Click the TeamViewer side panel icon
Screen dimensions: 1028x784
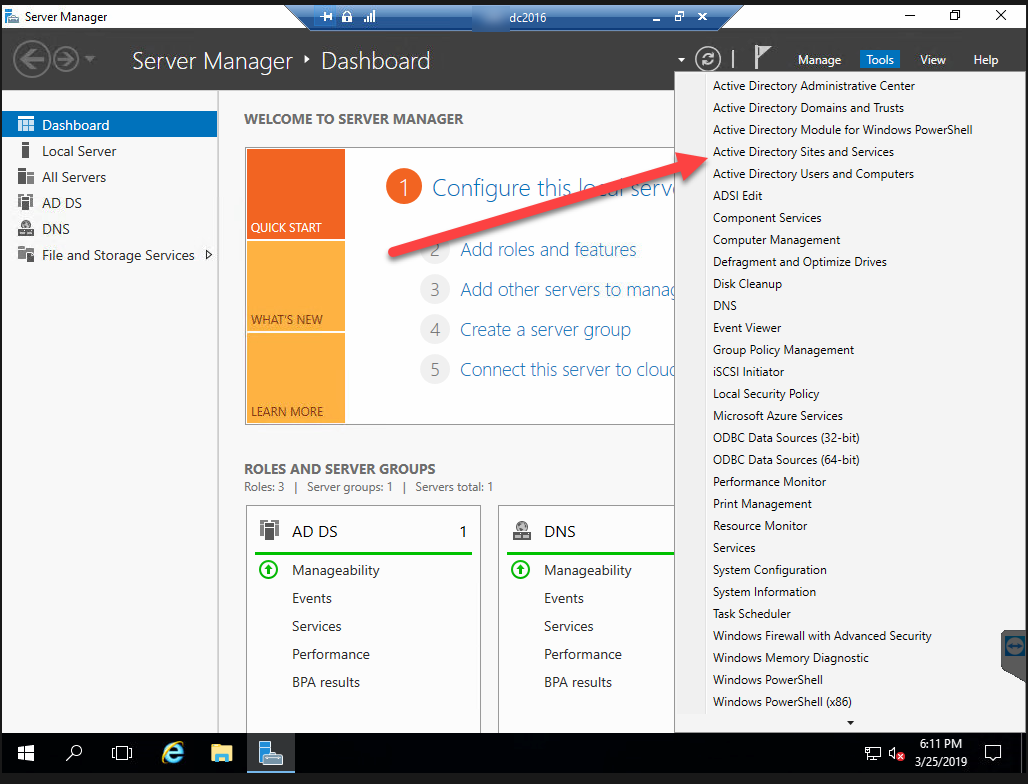[x=1014, y=647]
